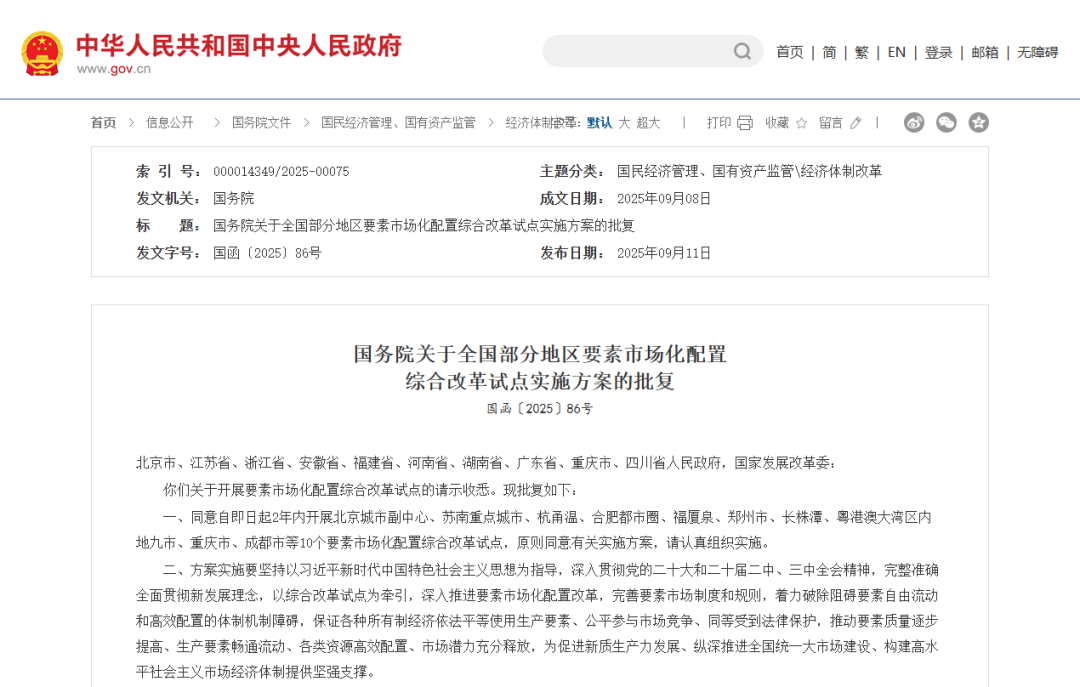
Task: Switch site language to EN
Action: coord(896,52)
